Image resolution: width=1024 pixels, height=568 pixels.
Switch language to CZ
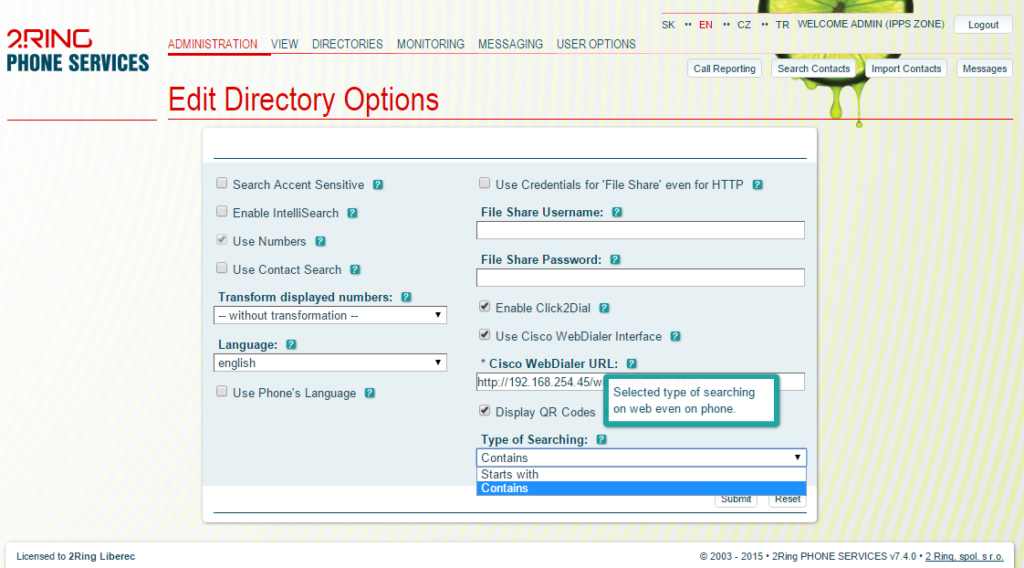click(x=744, y=25)
